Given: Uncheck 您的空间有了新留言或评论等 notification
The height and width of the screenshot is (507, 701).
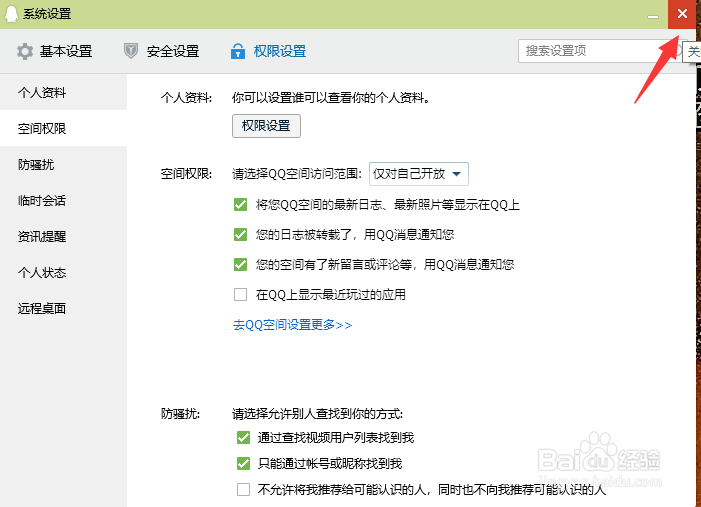Looking at the screenshot, I should 241,265.
